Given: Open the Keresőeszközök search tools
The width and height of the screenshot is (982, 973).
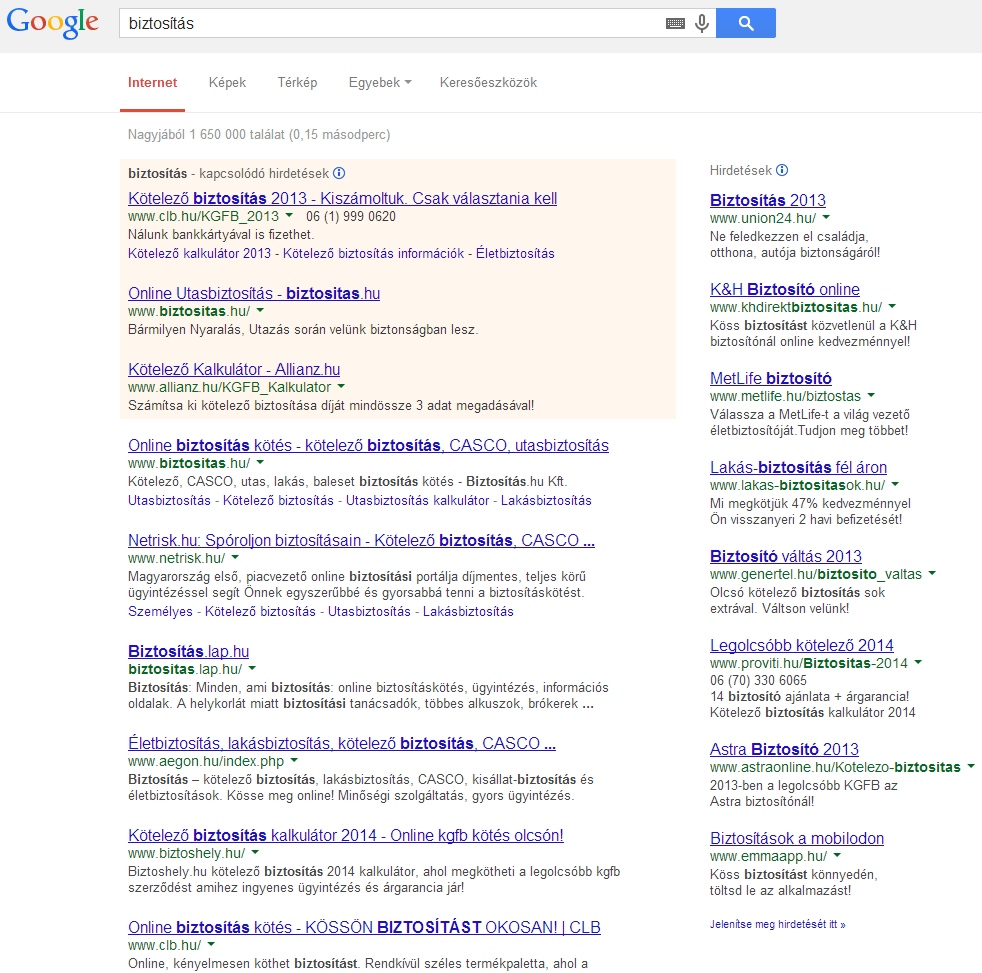Looking at the screenshot, I should click(x=488, y=83).
